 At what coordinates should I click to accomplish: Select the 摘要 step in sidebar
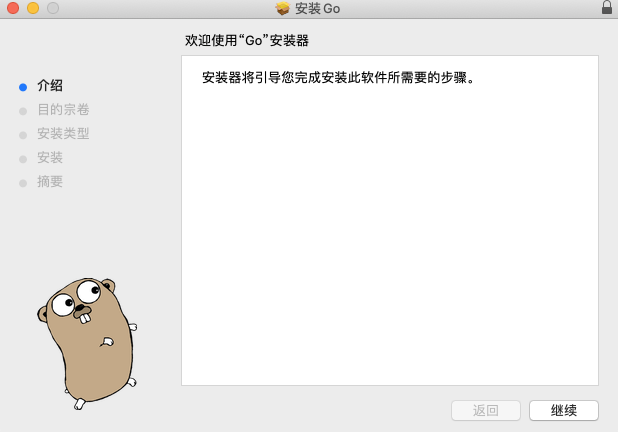pyautogui.click(x=50, y=182)
